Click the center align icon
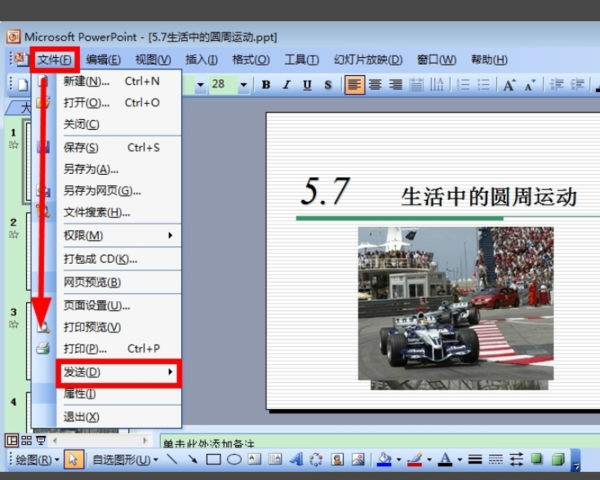The height and width of the screenshot is (480, 600). coord(375,85)
